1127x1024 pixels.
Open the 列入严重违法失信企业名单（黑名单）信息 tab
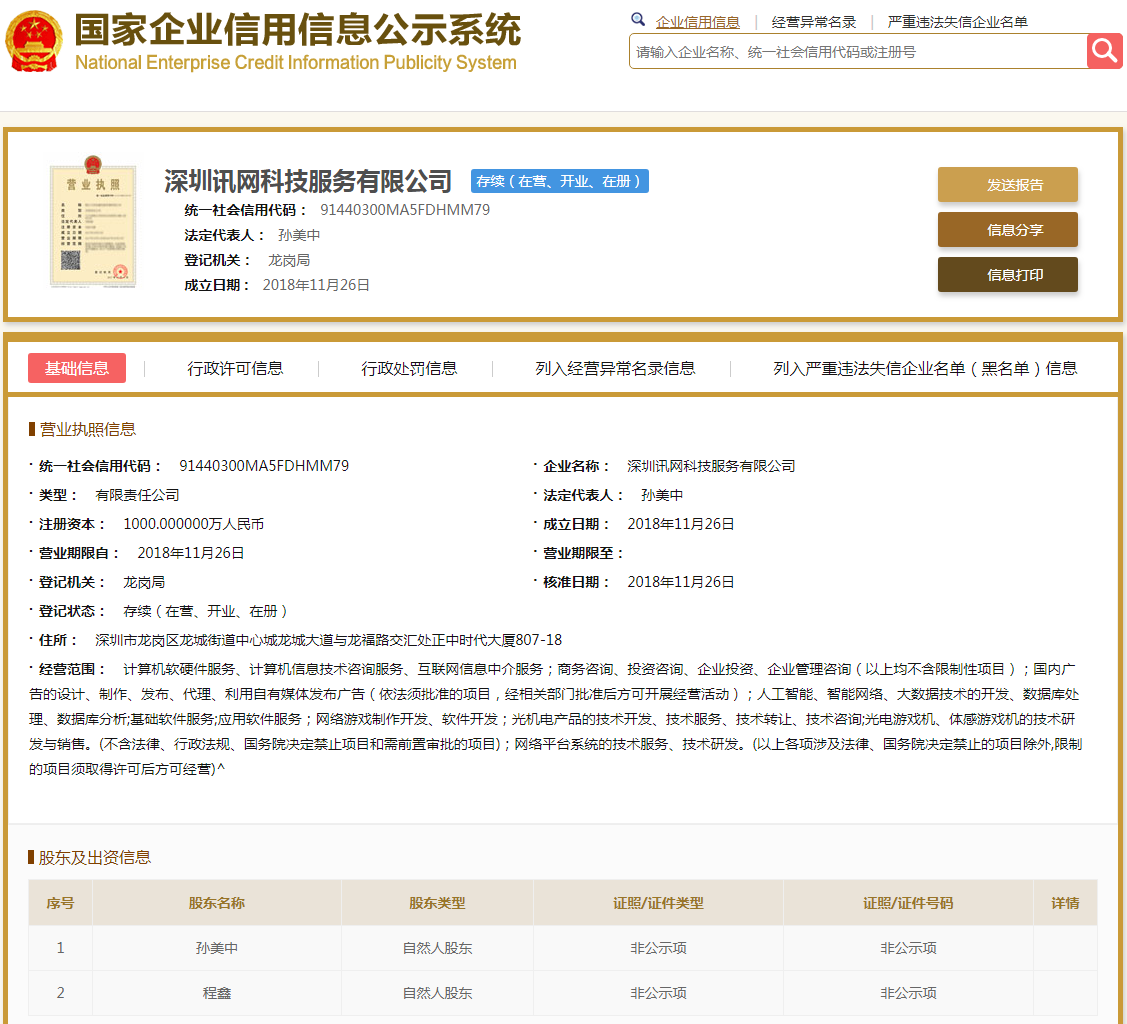(x=925, y=368)
